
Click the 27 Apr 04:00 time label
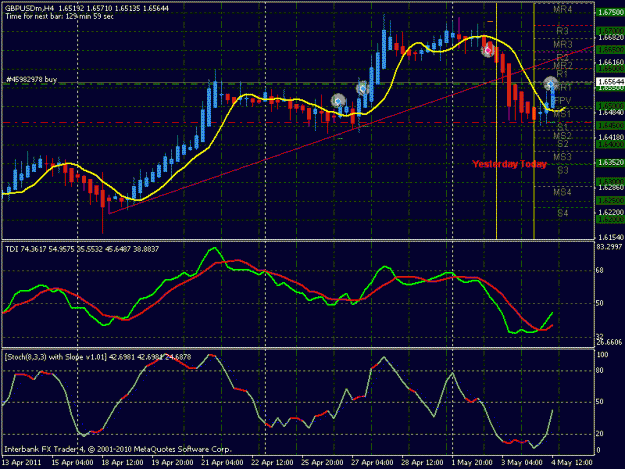[372, 463]
